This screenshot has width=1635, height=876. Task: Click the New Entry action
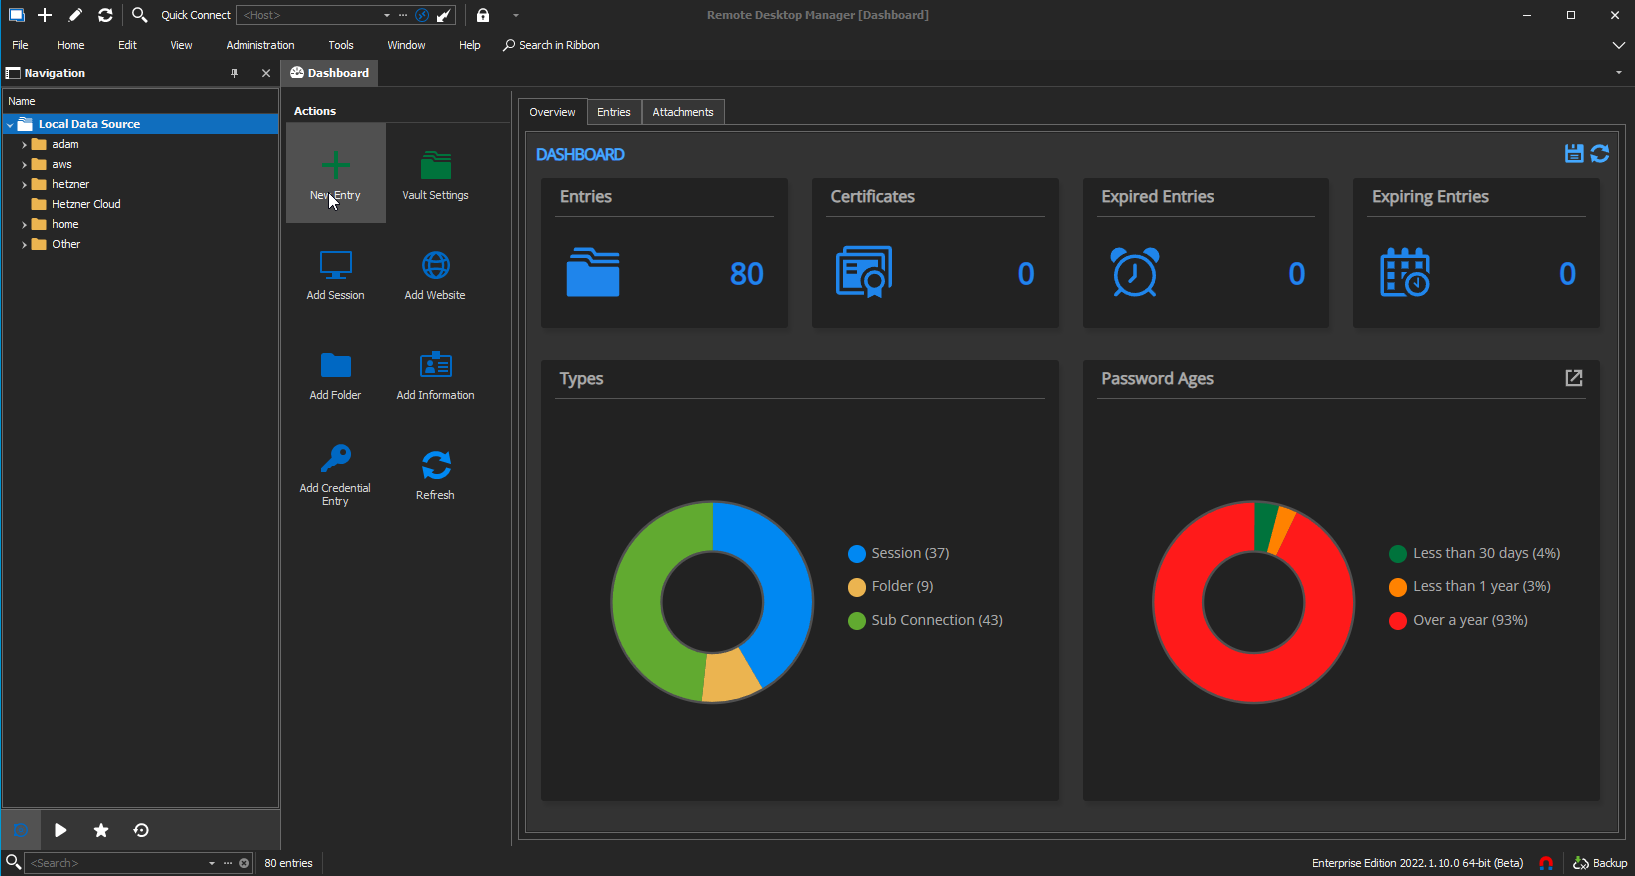click(335, 173)
